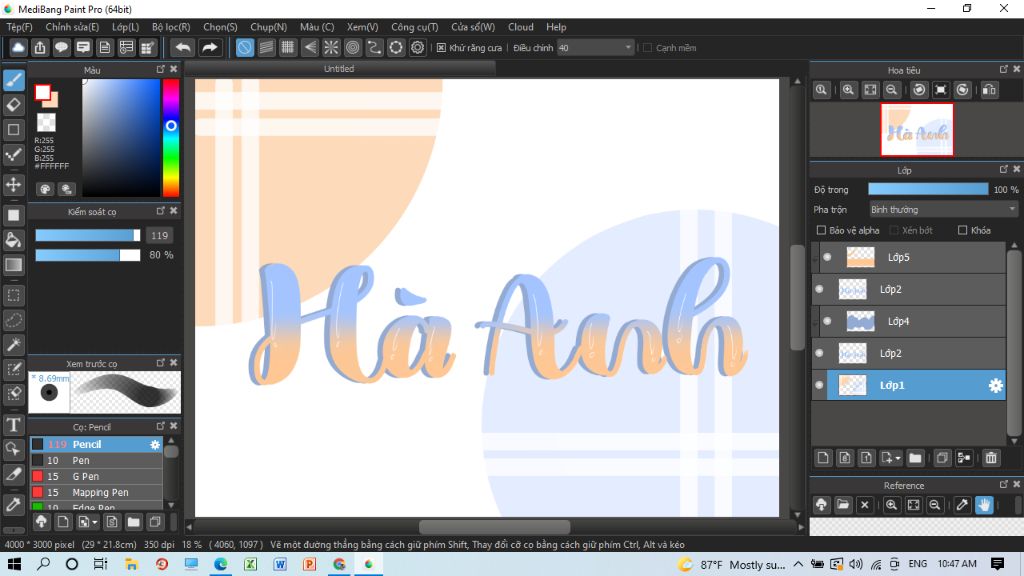Open add-brush dropdown in brush panel
This screenshot has height=576, width=1024.
[x=95, y=522]
